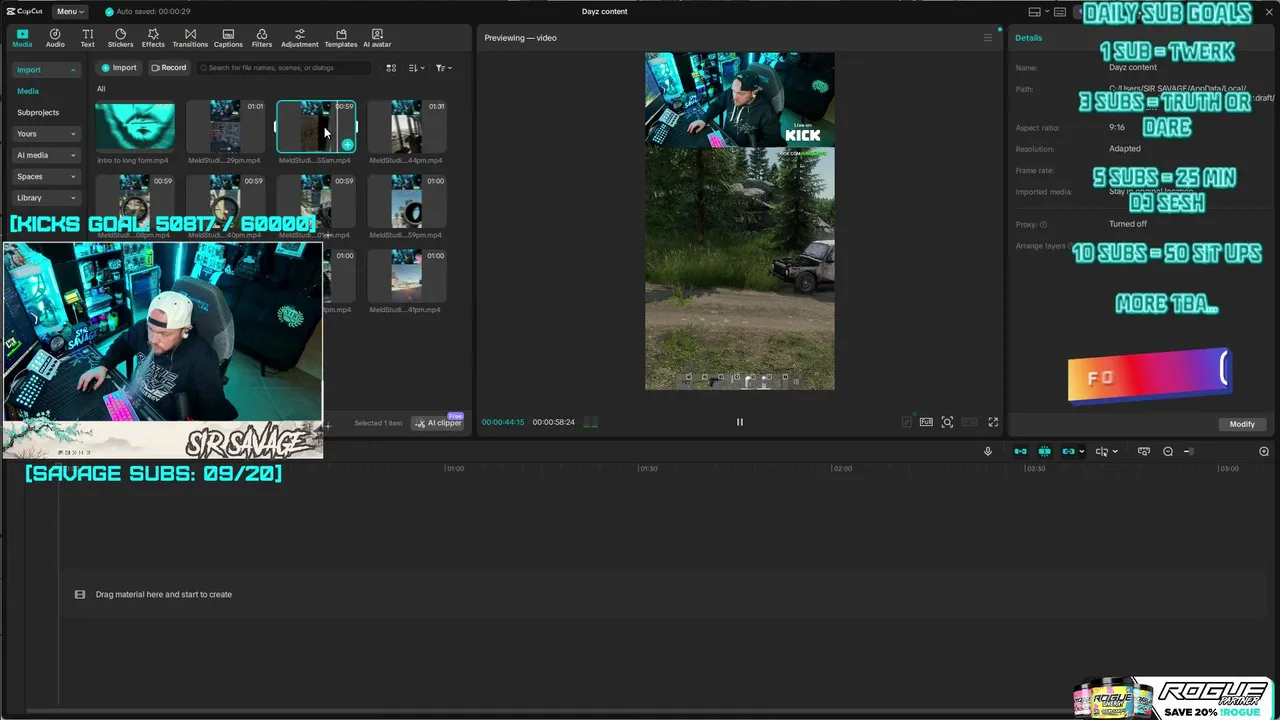Open the AI avatar panel
Viewport: 1280px width, 720px height.
(x=377, y=38)
